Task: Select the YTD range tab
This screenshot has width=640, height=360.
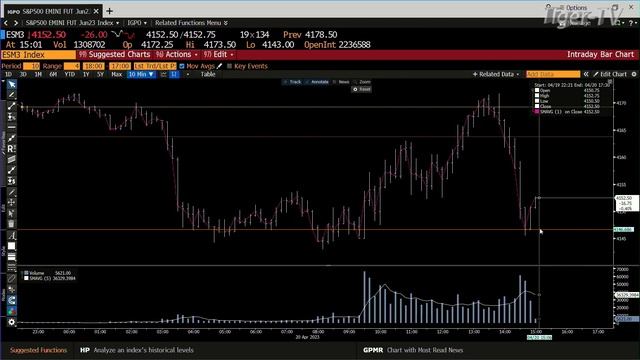Action: (x=70, y=74)
